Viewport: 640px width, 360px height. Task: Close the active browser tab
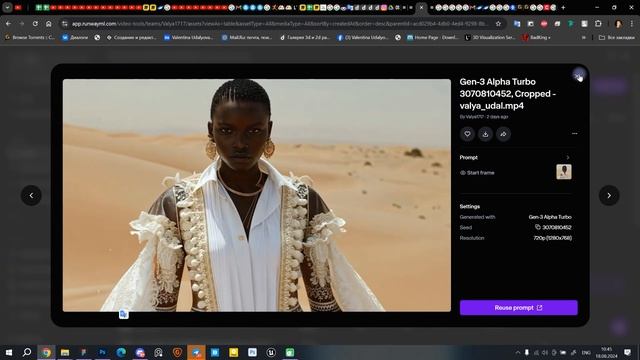[x=422, y=7]
